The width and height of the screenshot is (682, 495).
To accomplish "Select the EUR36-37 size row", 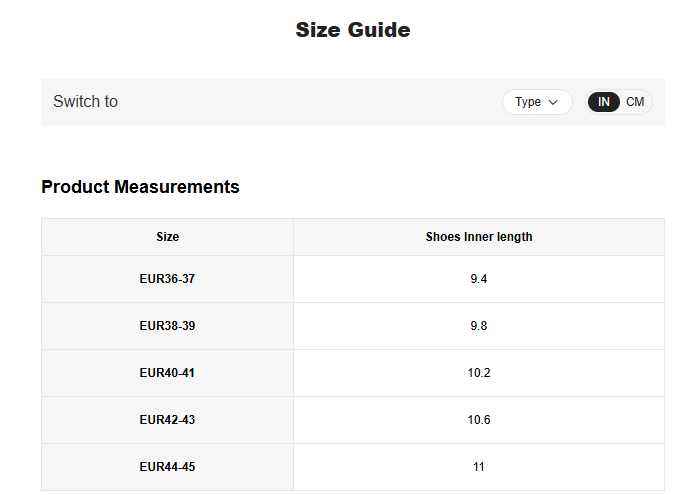I will tap(167, 279).
